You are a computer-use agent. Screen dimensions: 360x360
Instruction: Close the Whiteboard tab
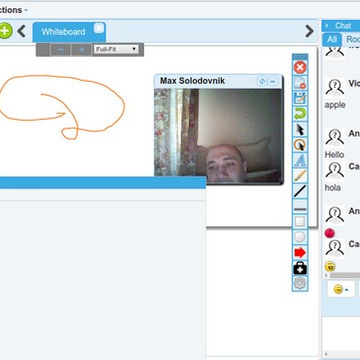tap(99, 28)
